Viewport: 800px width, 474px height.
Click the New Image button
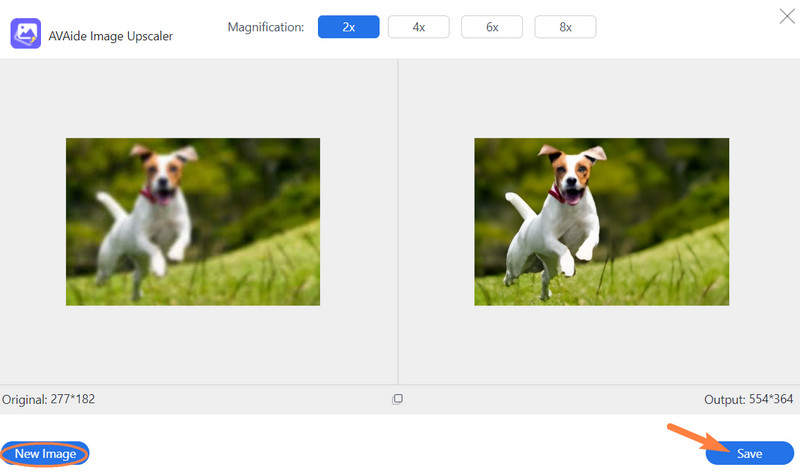point(46,453)
